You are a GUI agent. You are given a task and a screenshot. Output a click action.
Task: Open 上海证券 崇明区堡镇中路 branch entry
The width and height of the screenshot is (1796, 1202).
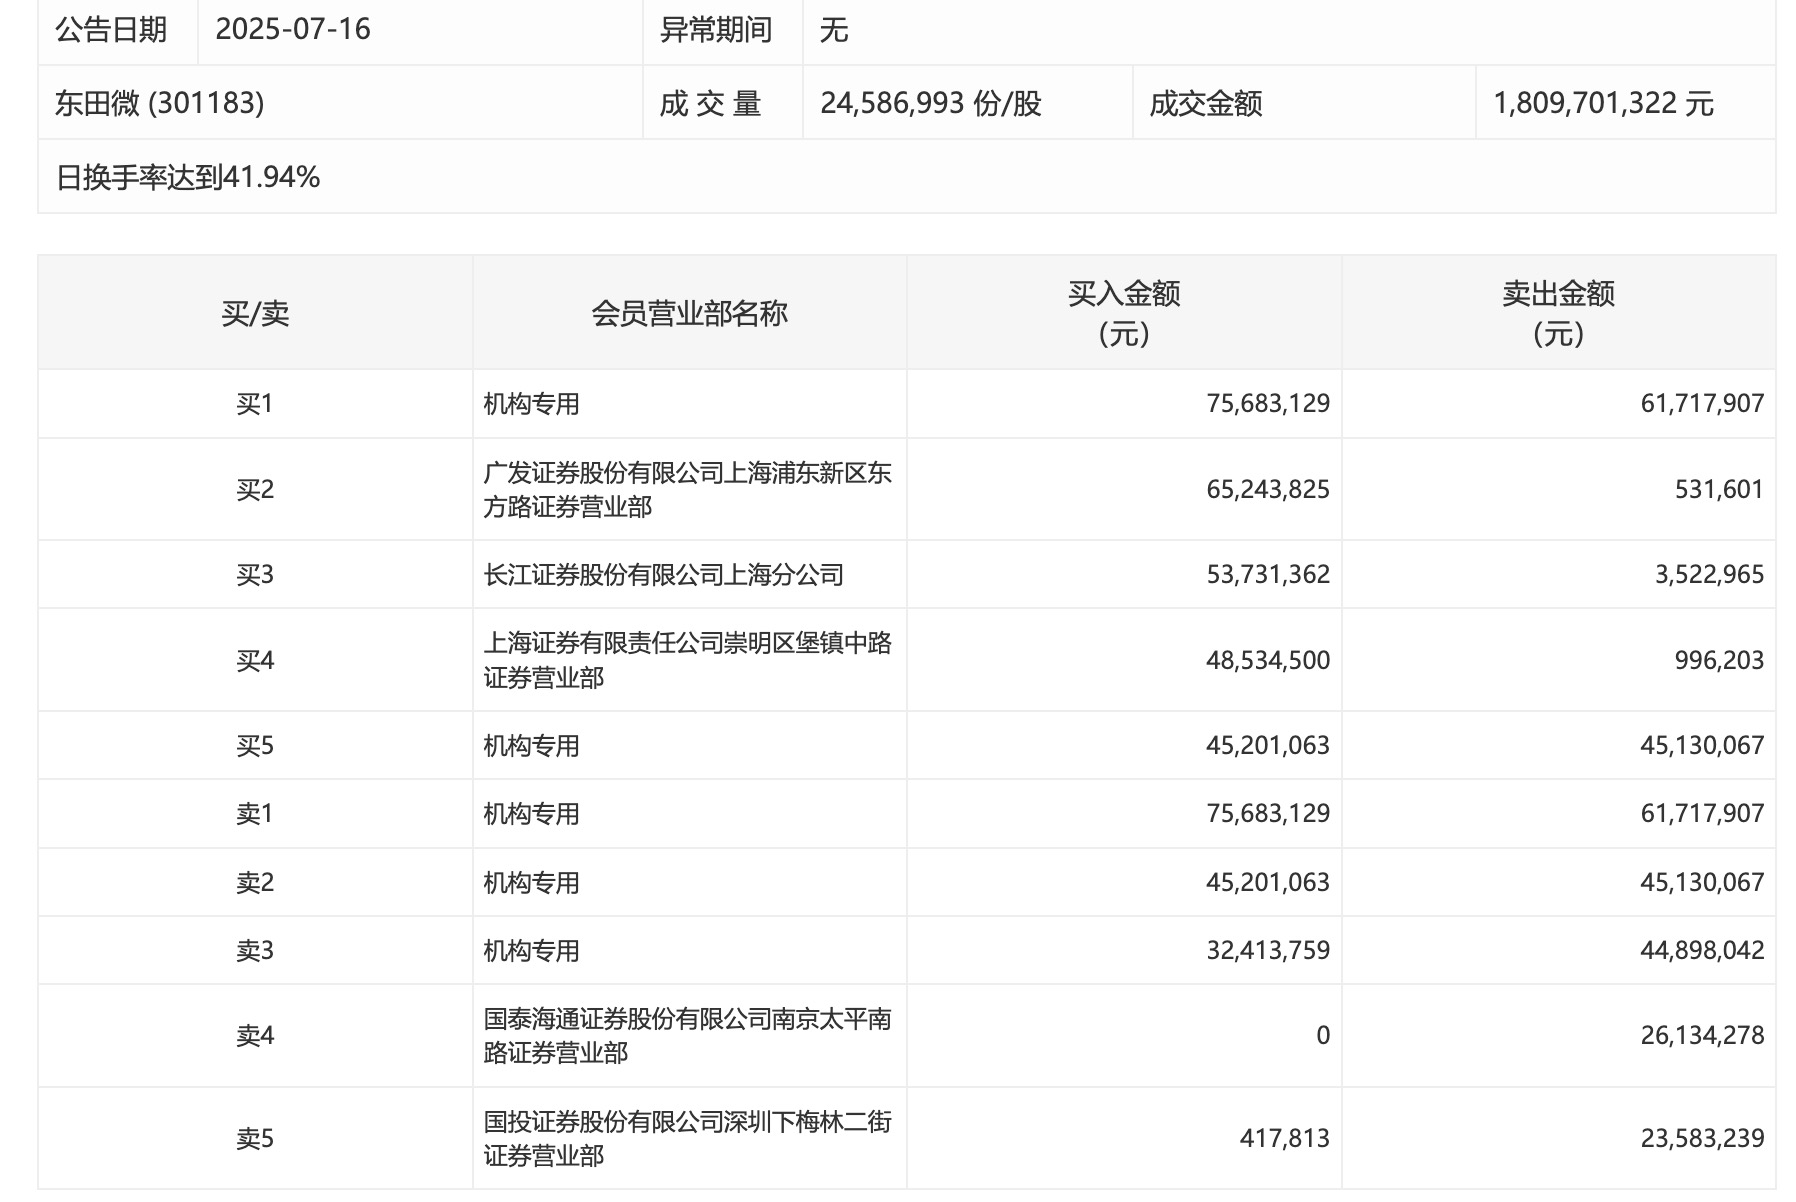pos(687,660)
